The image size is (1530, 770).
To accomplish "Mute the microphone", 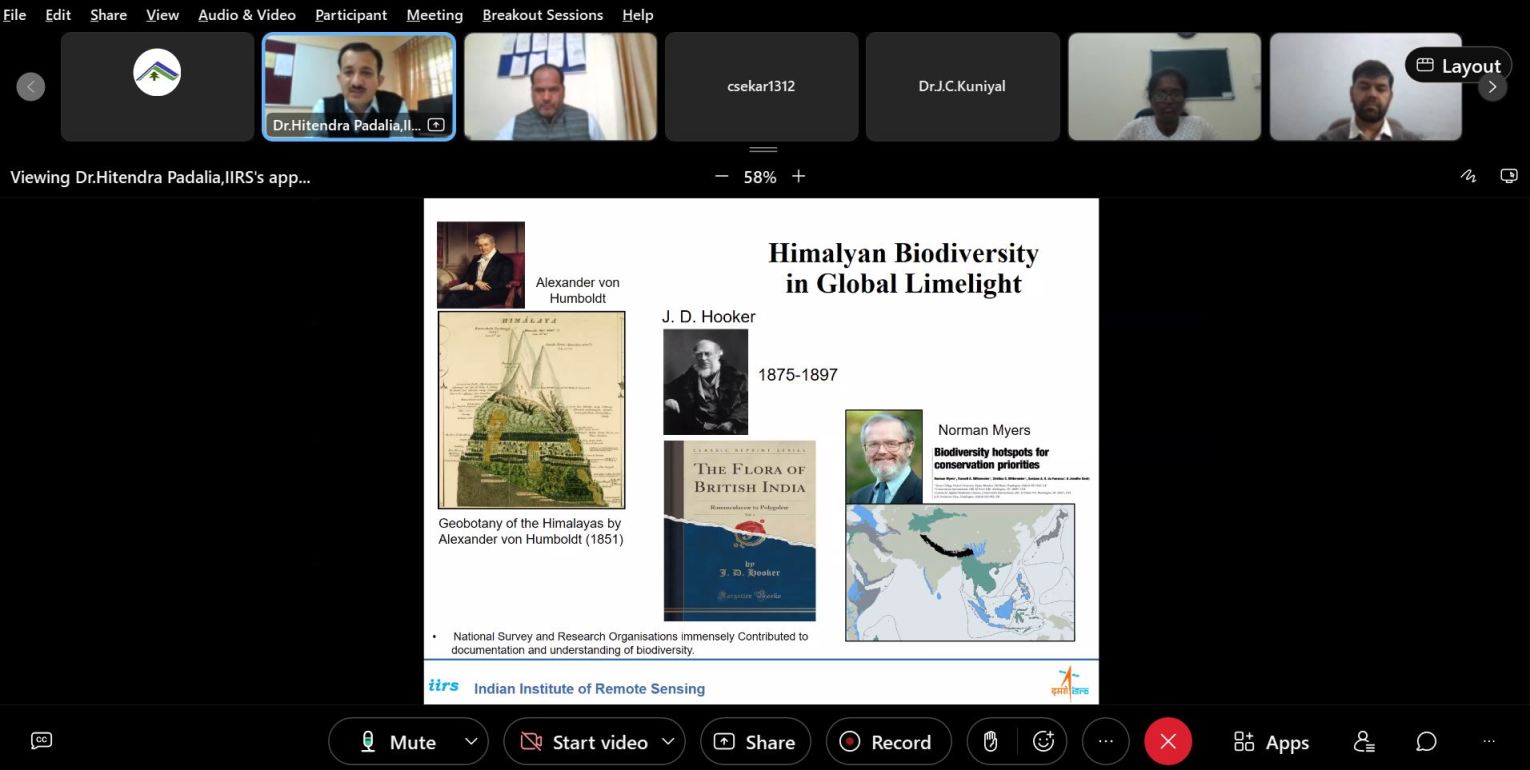I will (x=399, y=742).
